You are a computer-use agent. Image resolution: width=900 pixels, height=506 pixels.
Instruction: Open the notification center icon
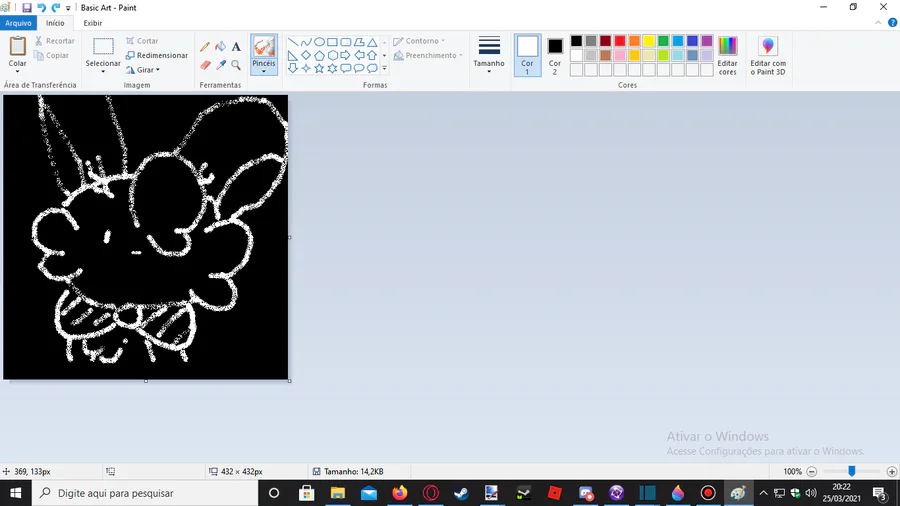(x=880, y=493)
